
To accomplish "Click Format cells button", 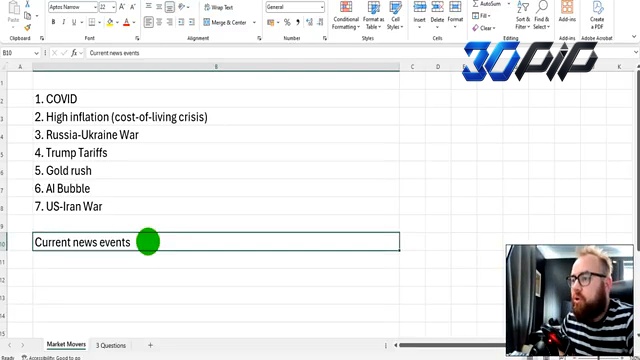I will (x=455, y=16).
